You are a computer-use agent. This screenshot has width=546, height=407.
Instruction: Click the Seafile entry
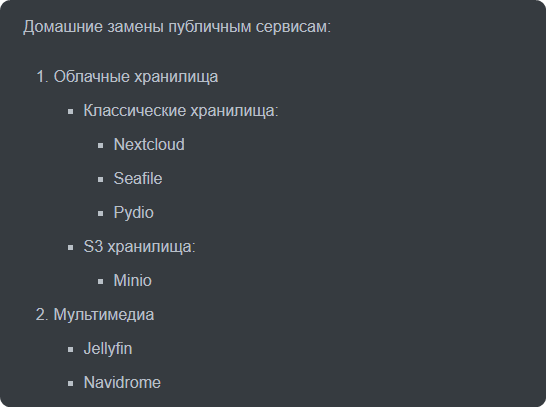pos(138,179)
